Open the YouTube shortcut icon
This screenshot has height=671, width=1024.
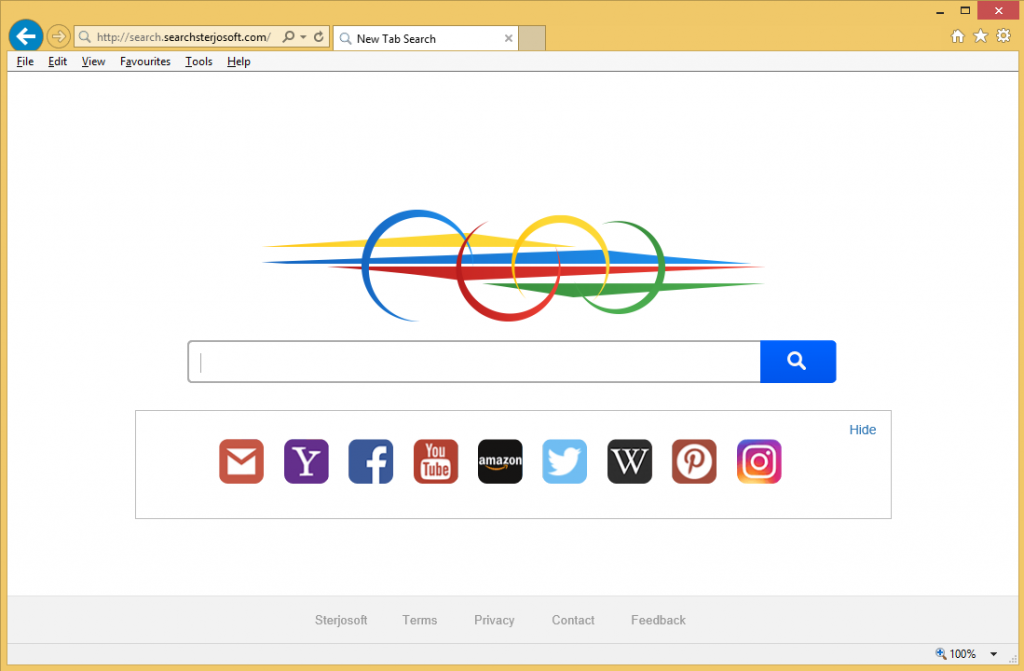[x=436, y=461]
